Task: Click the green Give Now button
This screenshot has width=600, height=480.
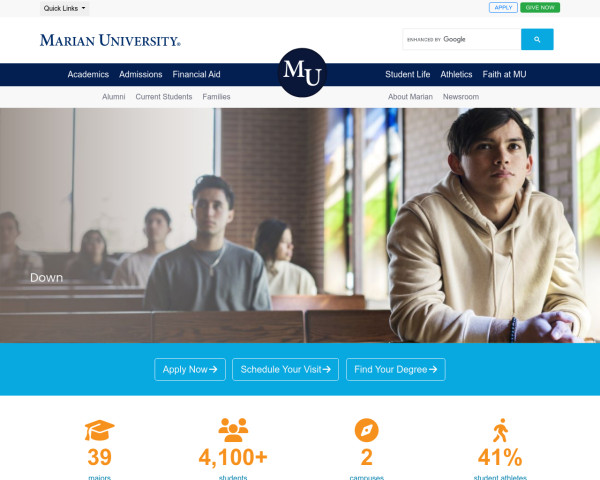Action: click(540, 8)
